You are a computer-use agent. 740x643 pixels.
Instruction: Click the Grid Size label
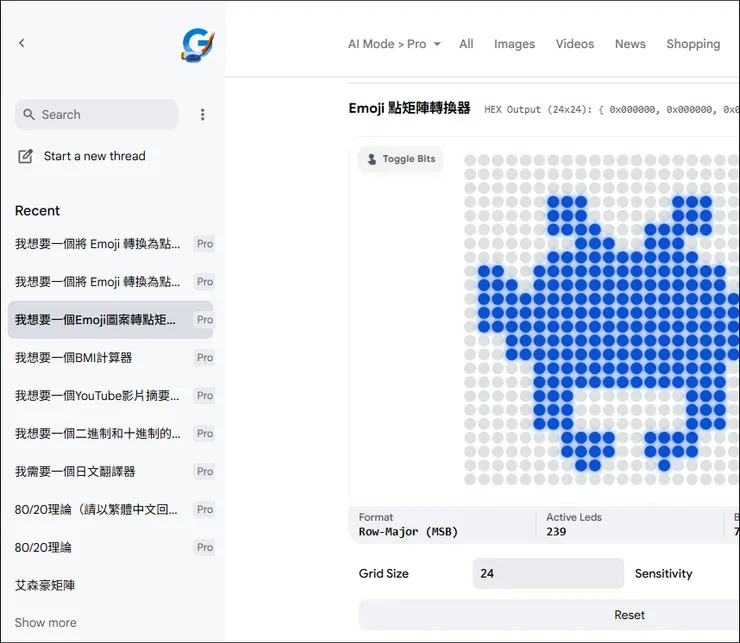383,573
